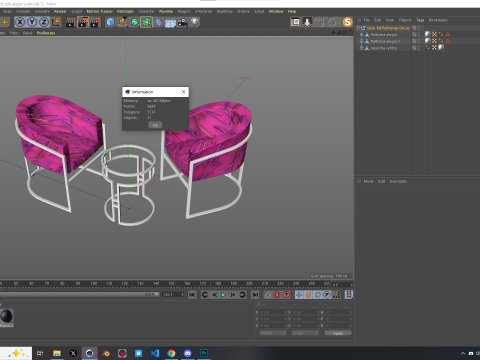Collapse the Sofa Kit root object

(x=358, y=28)
